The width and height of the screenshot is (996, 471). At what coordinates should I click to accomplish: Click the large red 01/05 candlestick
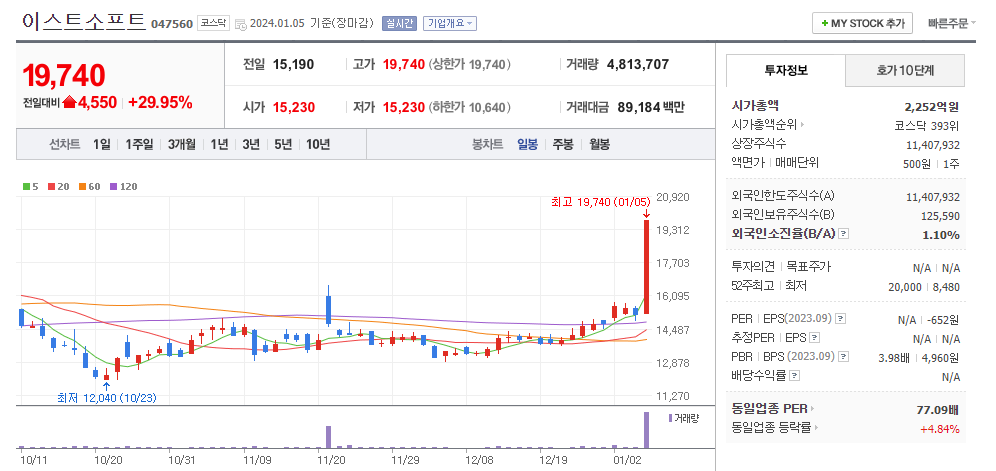(647, 266)
